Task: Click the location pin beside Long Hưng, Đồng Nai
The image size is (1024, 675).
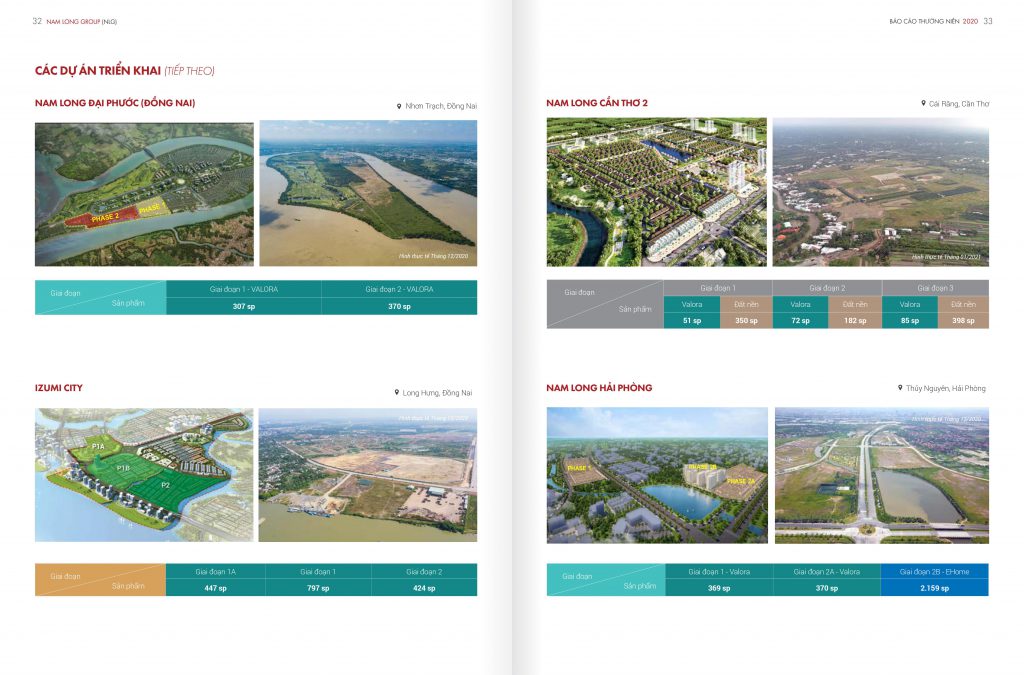Action: pyautogui.click(x=396, y=392)
